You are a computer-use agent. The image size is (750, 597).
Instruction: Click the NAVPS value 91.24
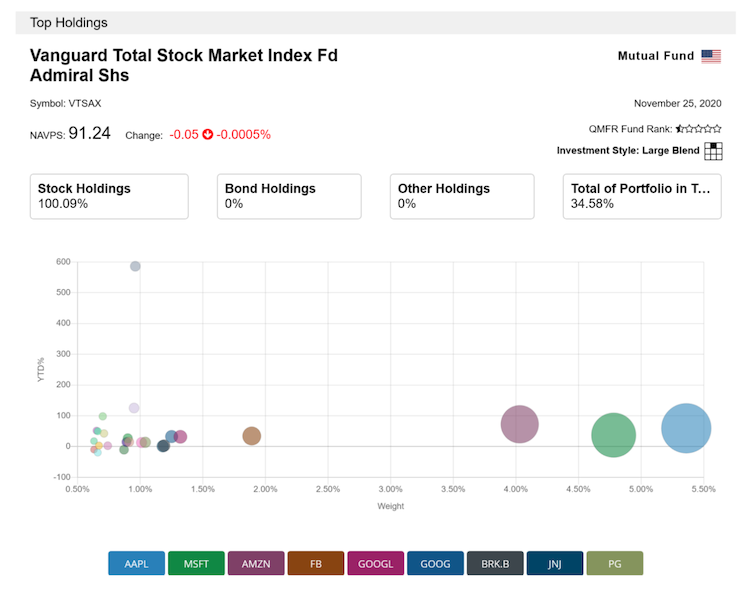point(89,133)
